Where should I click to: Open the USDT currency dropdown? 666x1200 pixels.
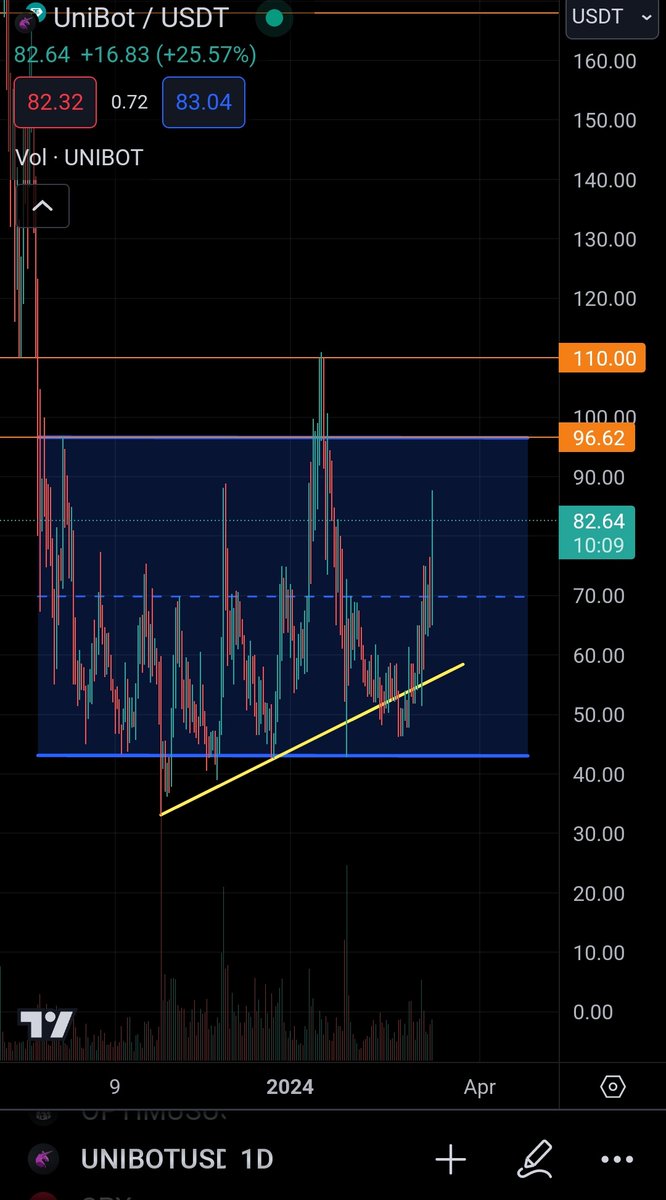(x=611, y=18)
